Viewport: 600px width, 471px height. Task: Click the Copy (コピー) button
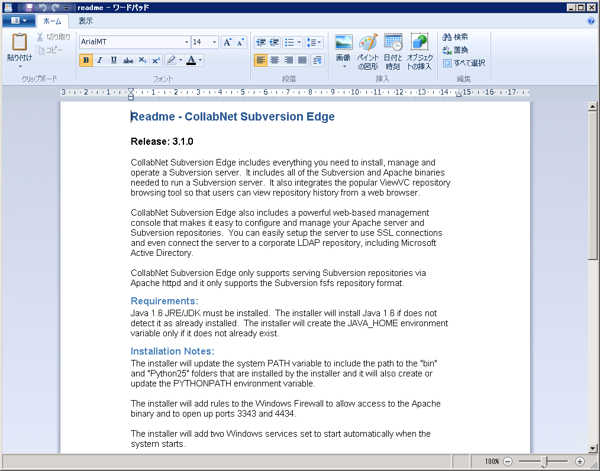coord(49,50)
